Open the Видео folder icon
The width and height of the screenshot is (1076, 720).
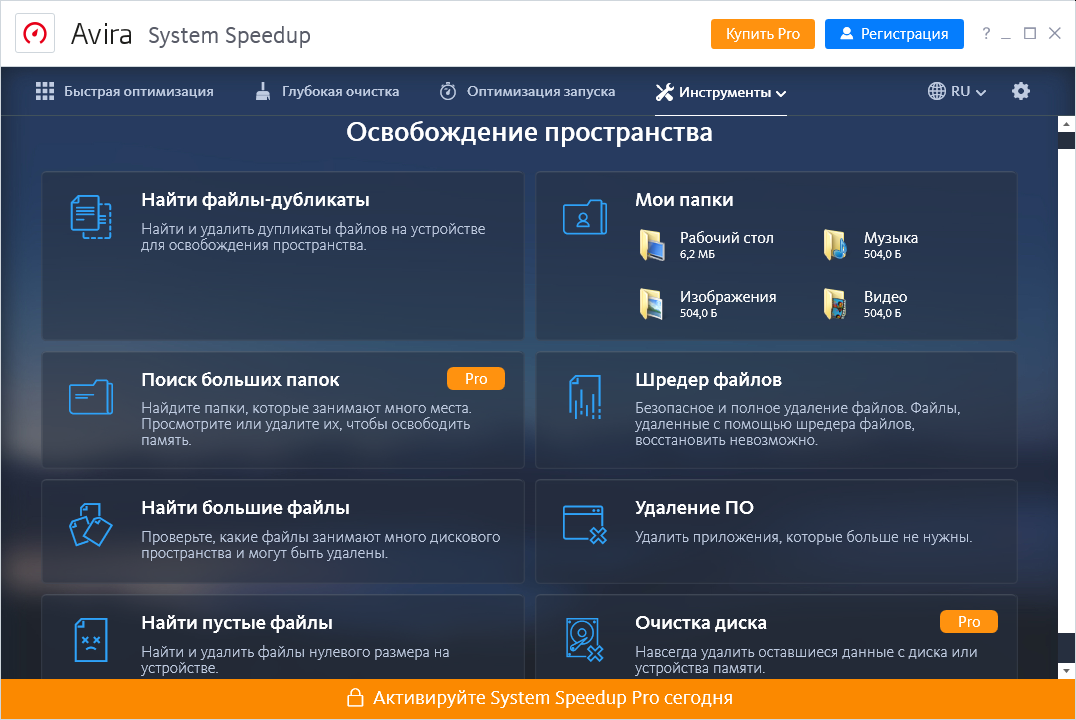[x=835, y=304]
